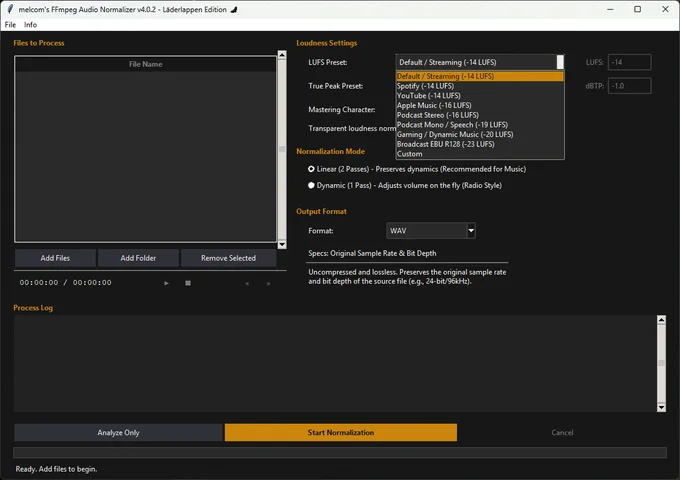The width and height of the screenshot is (680, 480).
Task: Maximize the Audio Normalizer window
Action: click(x=638, y=9)
